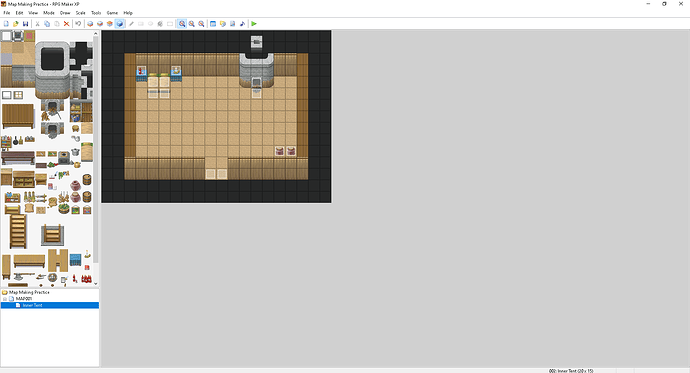690x373 pixels.
Task: Pick the pink carpet autotile
Action: (29, 36)
